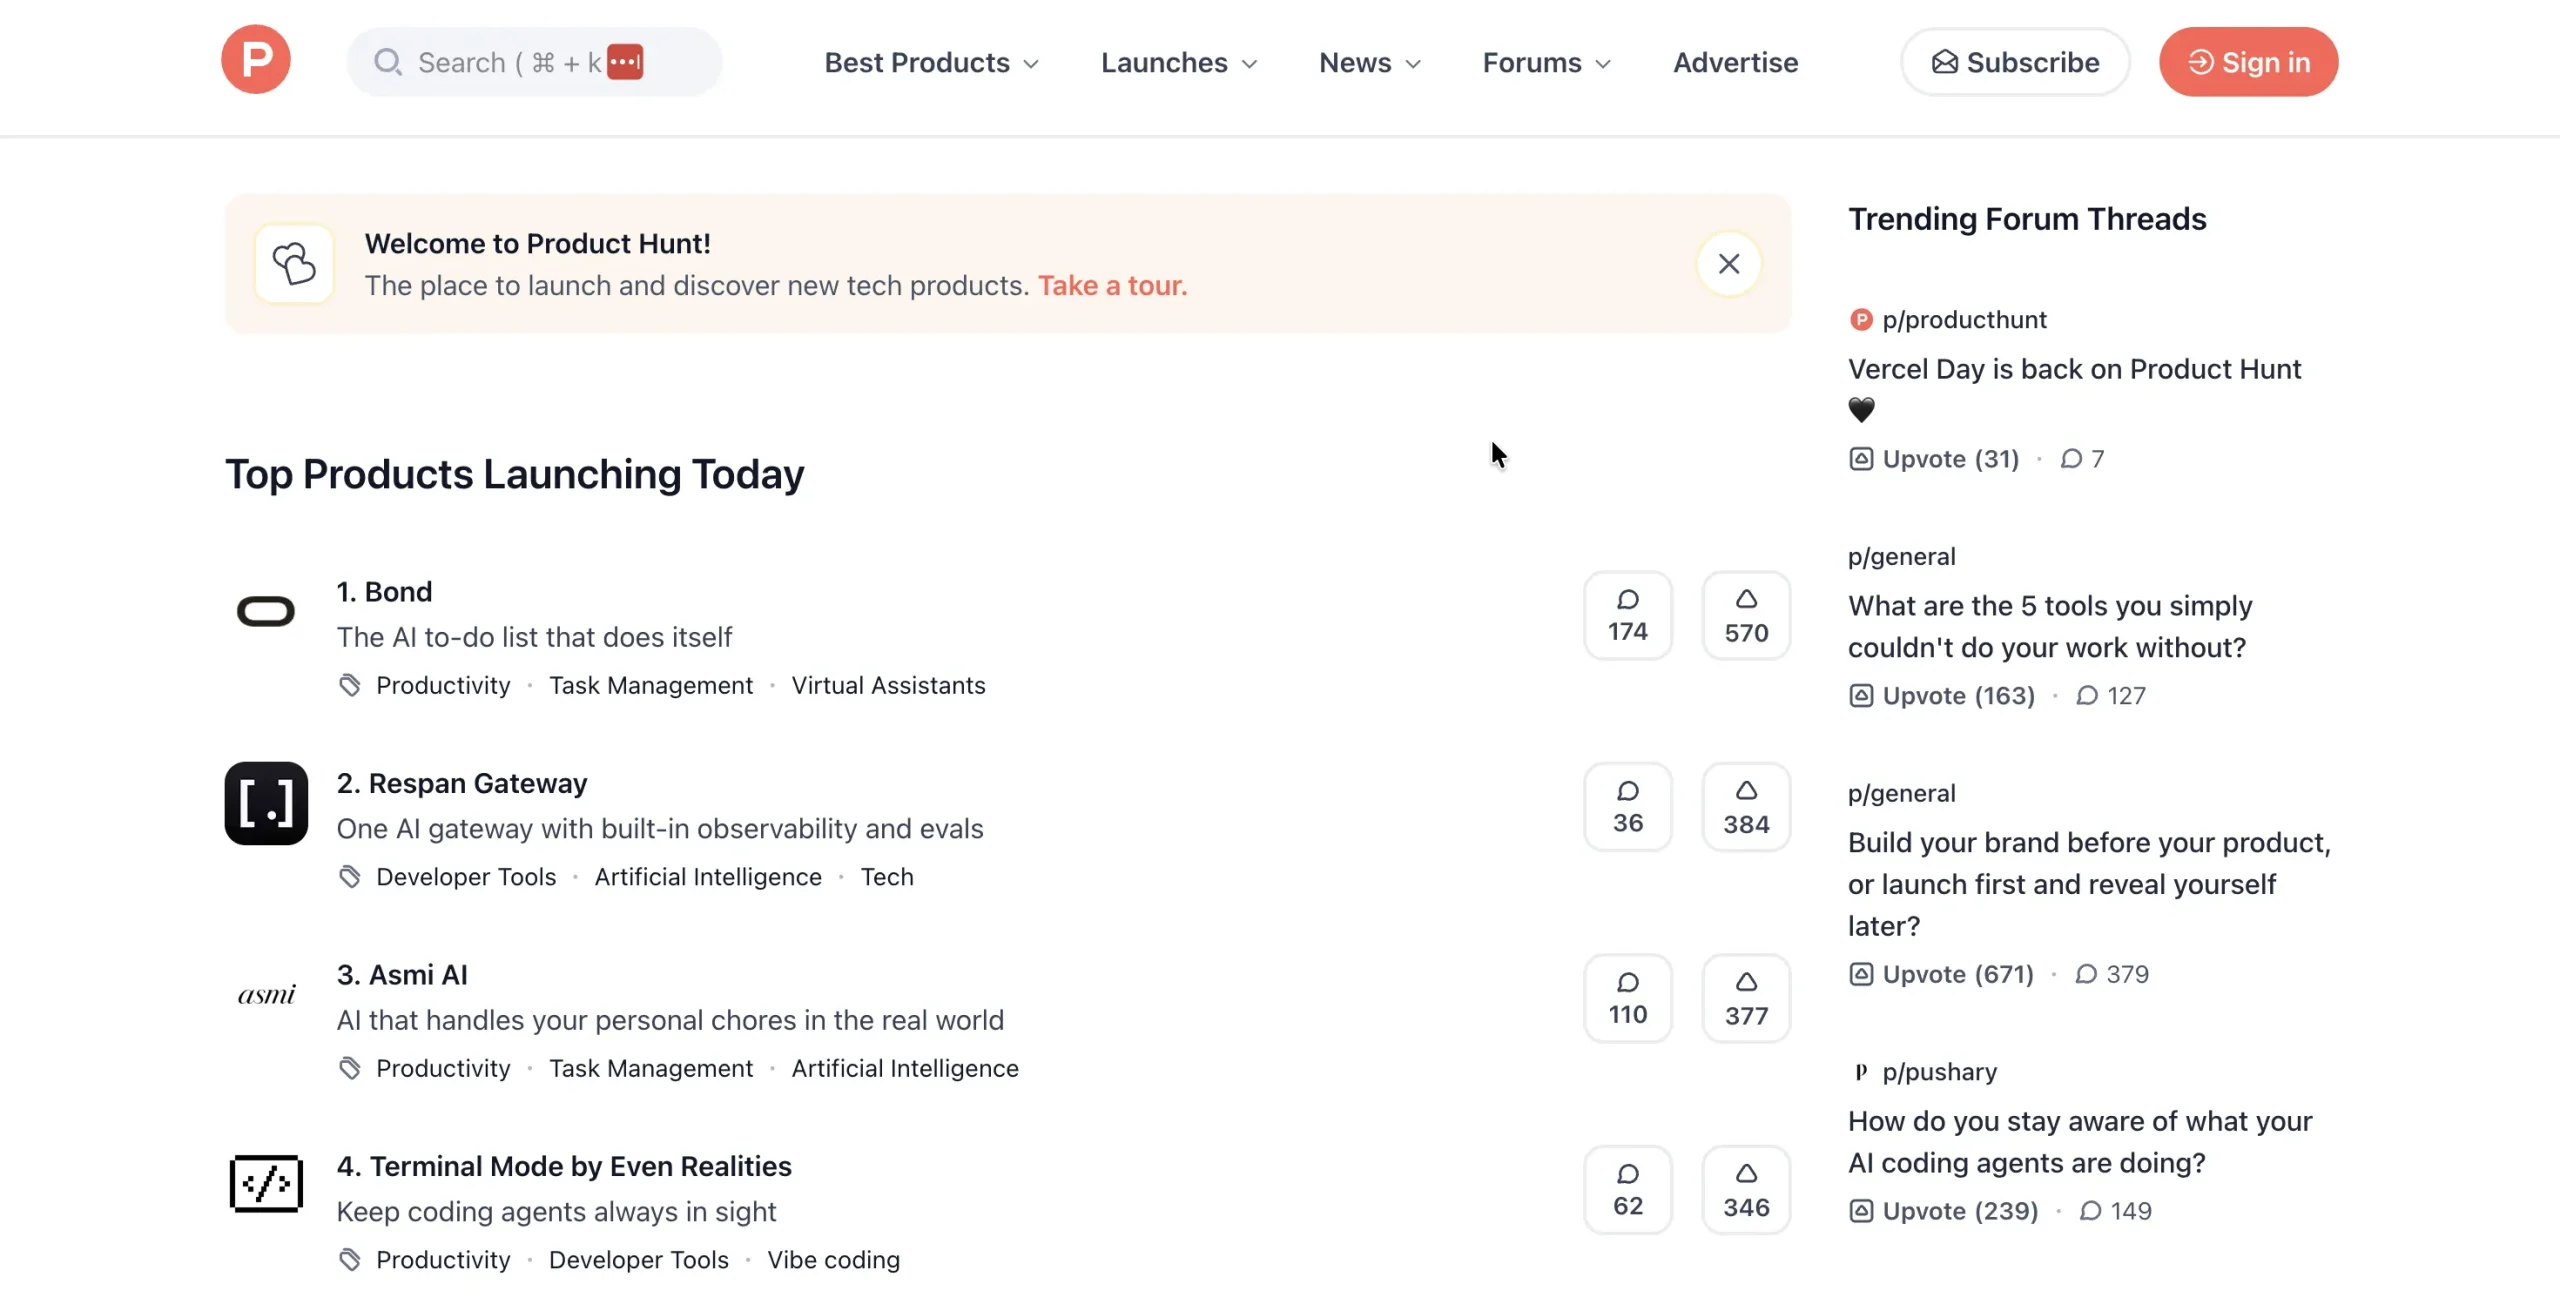This screenshot has height=1304, width=2560.
Task: Select Virtual Assistants tag on Bond
Action: tap(888, 685)
